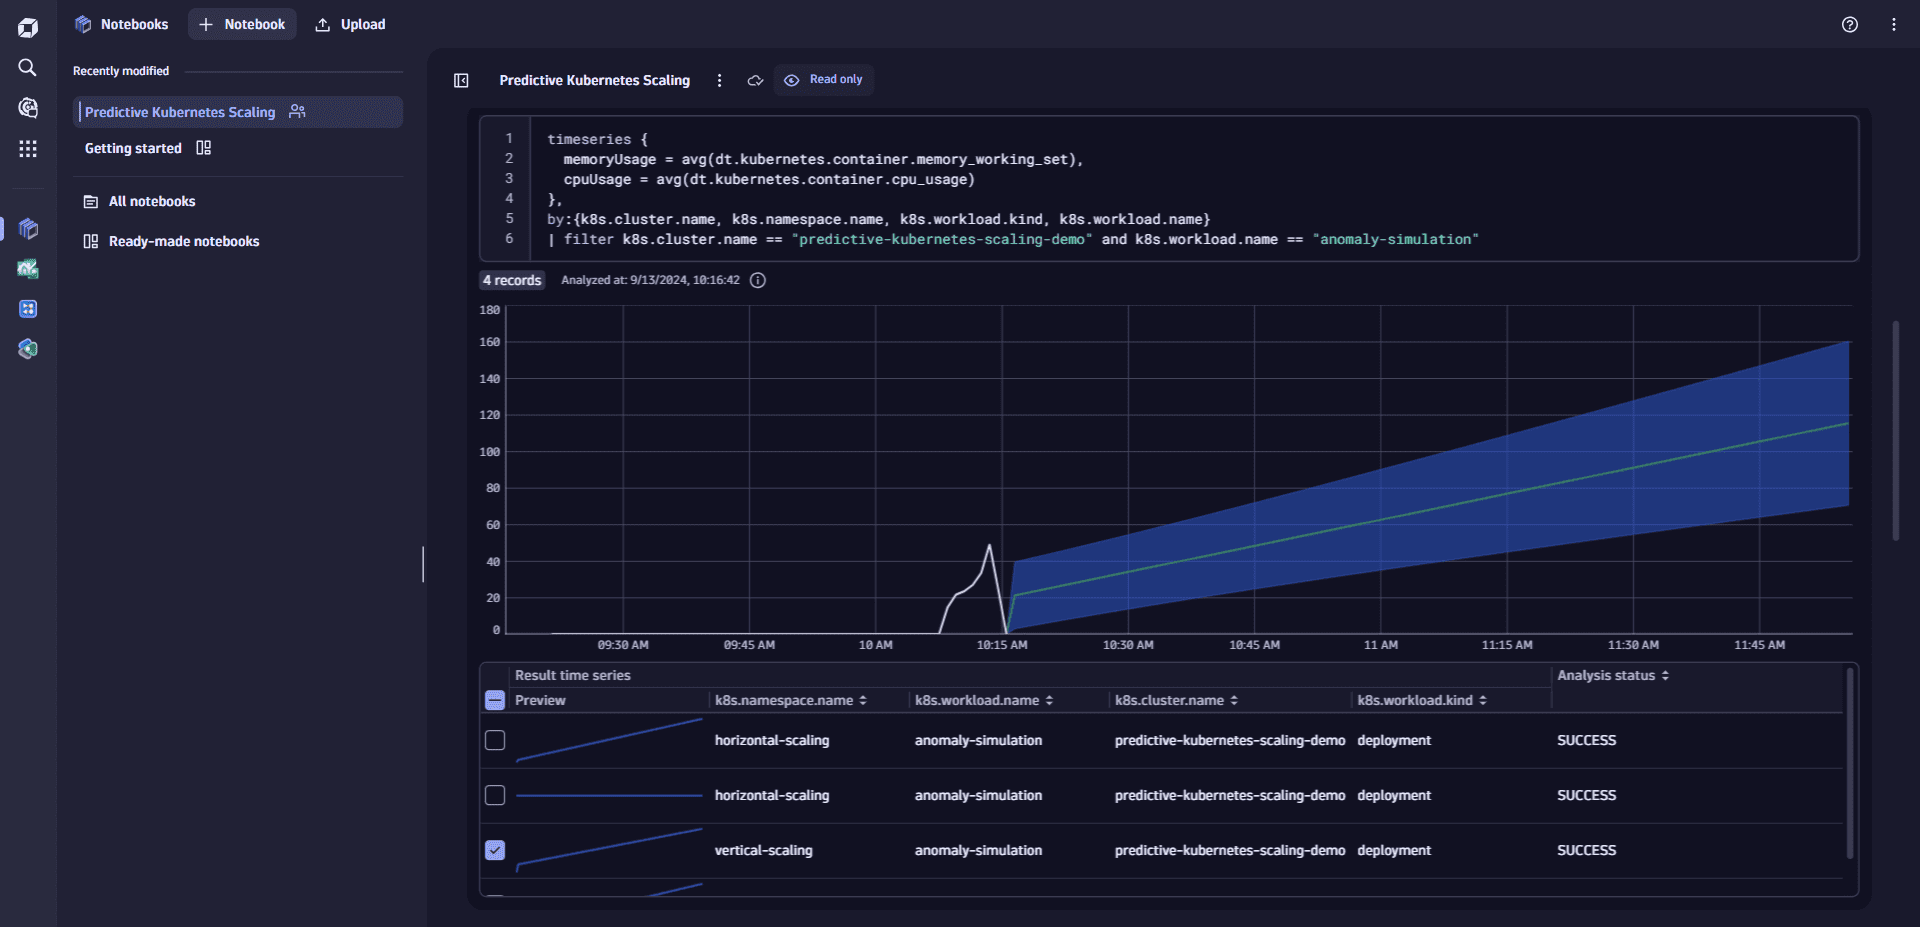Image resolution: width=1920 pixels, height=927 pixels.
Task: Click the cloud sync status icon
Action: pos(755,80)
